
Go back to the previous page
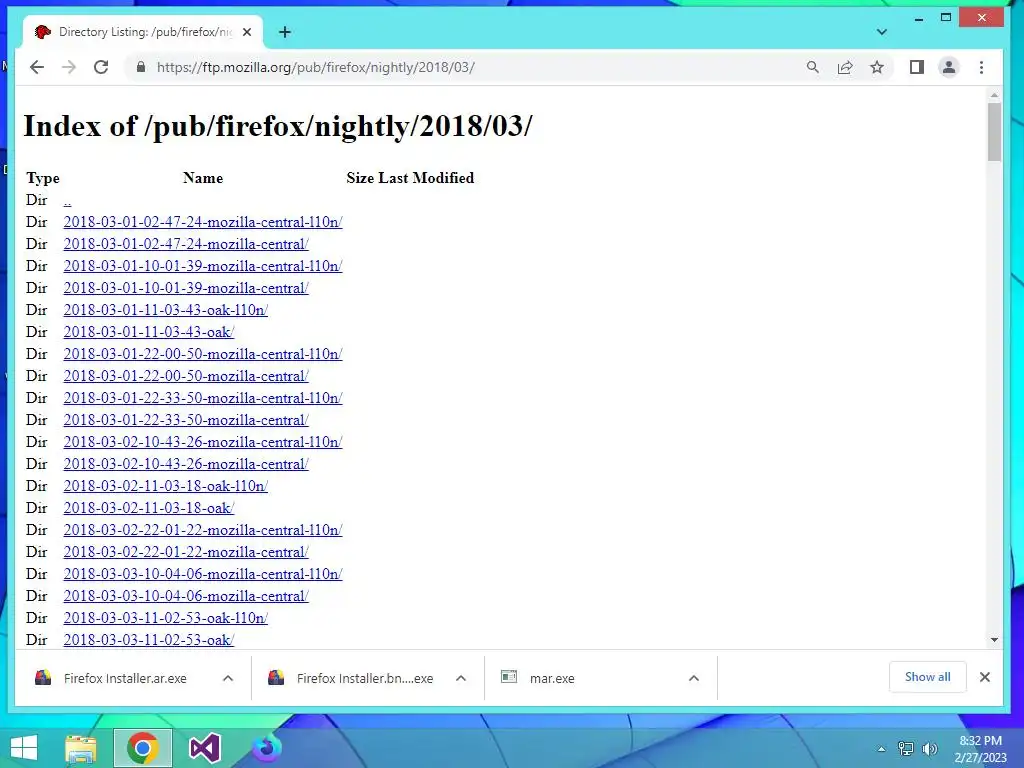(37, 67)
